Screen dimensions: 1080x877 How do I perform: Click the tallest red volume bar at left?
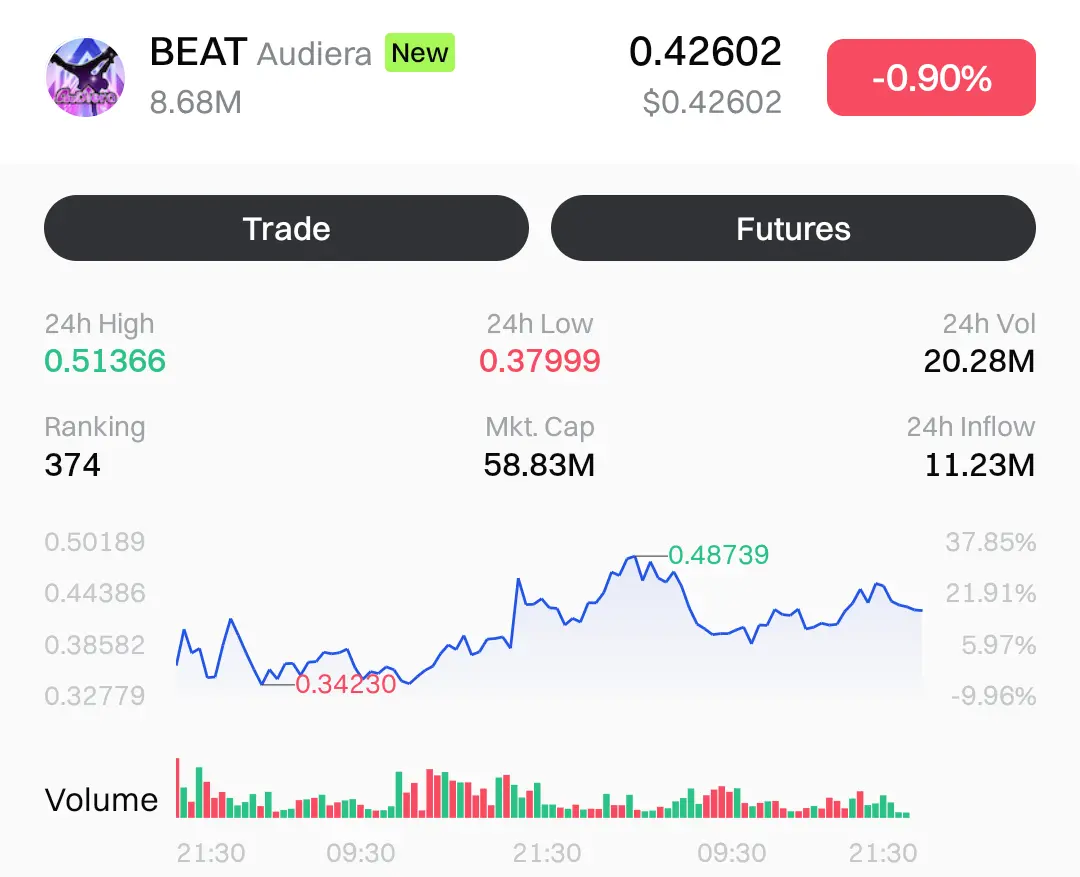point(178,788)
